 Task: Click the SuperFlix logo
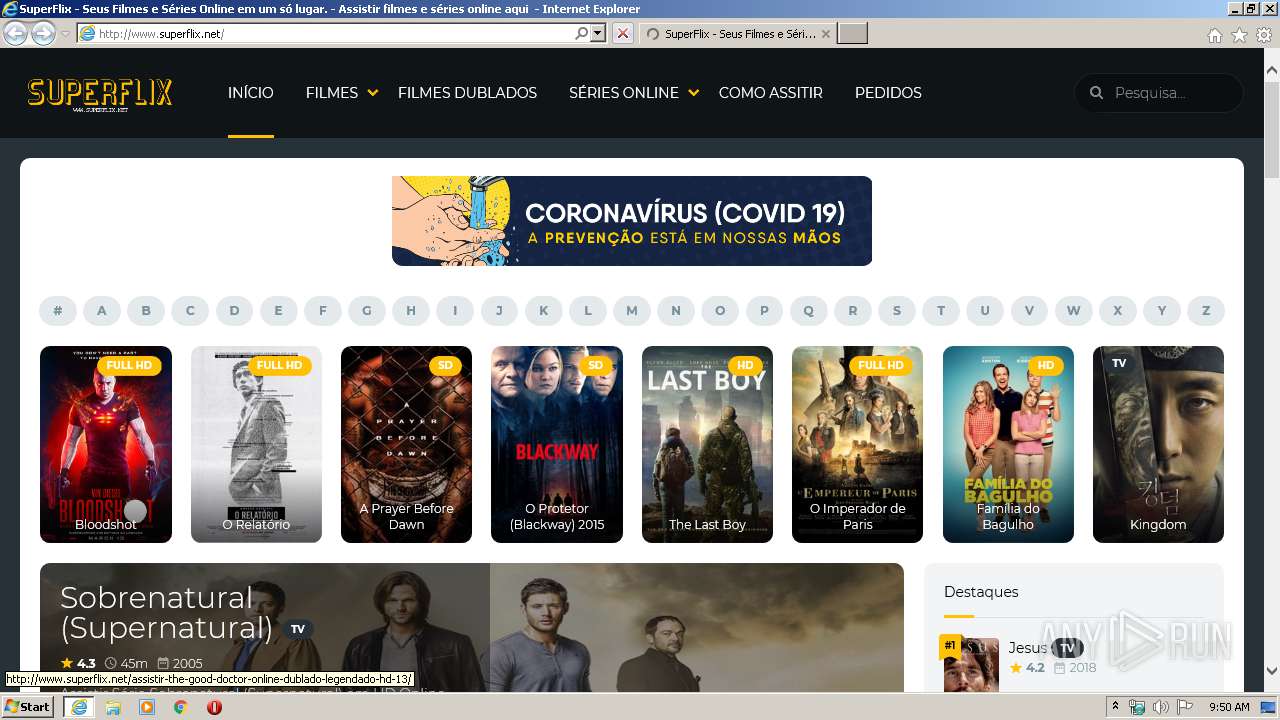pos(100,94)
